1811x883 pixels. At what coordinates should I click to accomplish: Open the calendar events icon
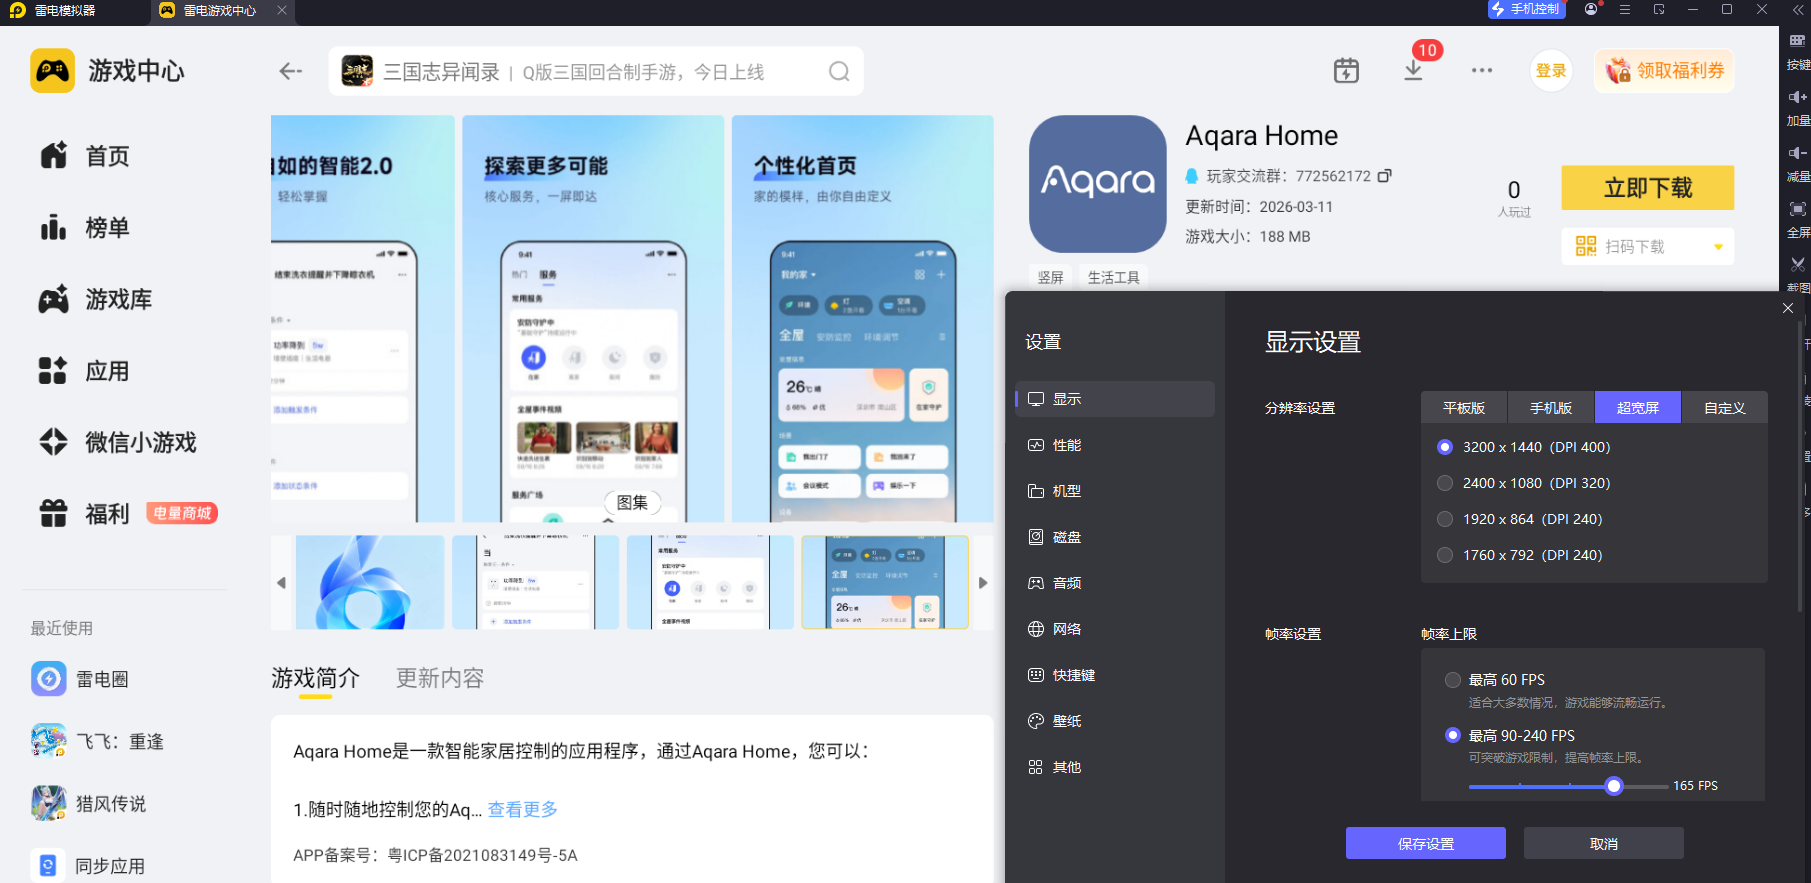(x=1346, y=71)
